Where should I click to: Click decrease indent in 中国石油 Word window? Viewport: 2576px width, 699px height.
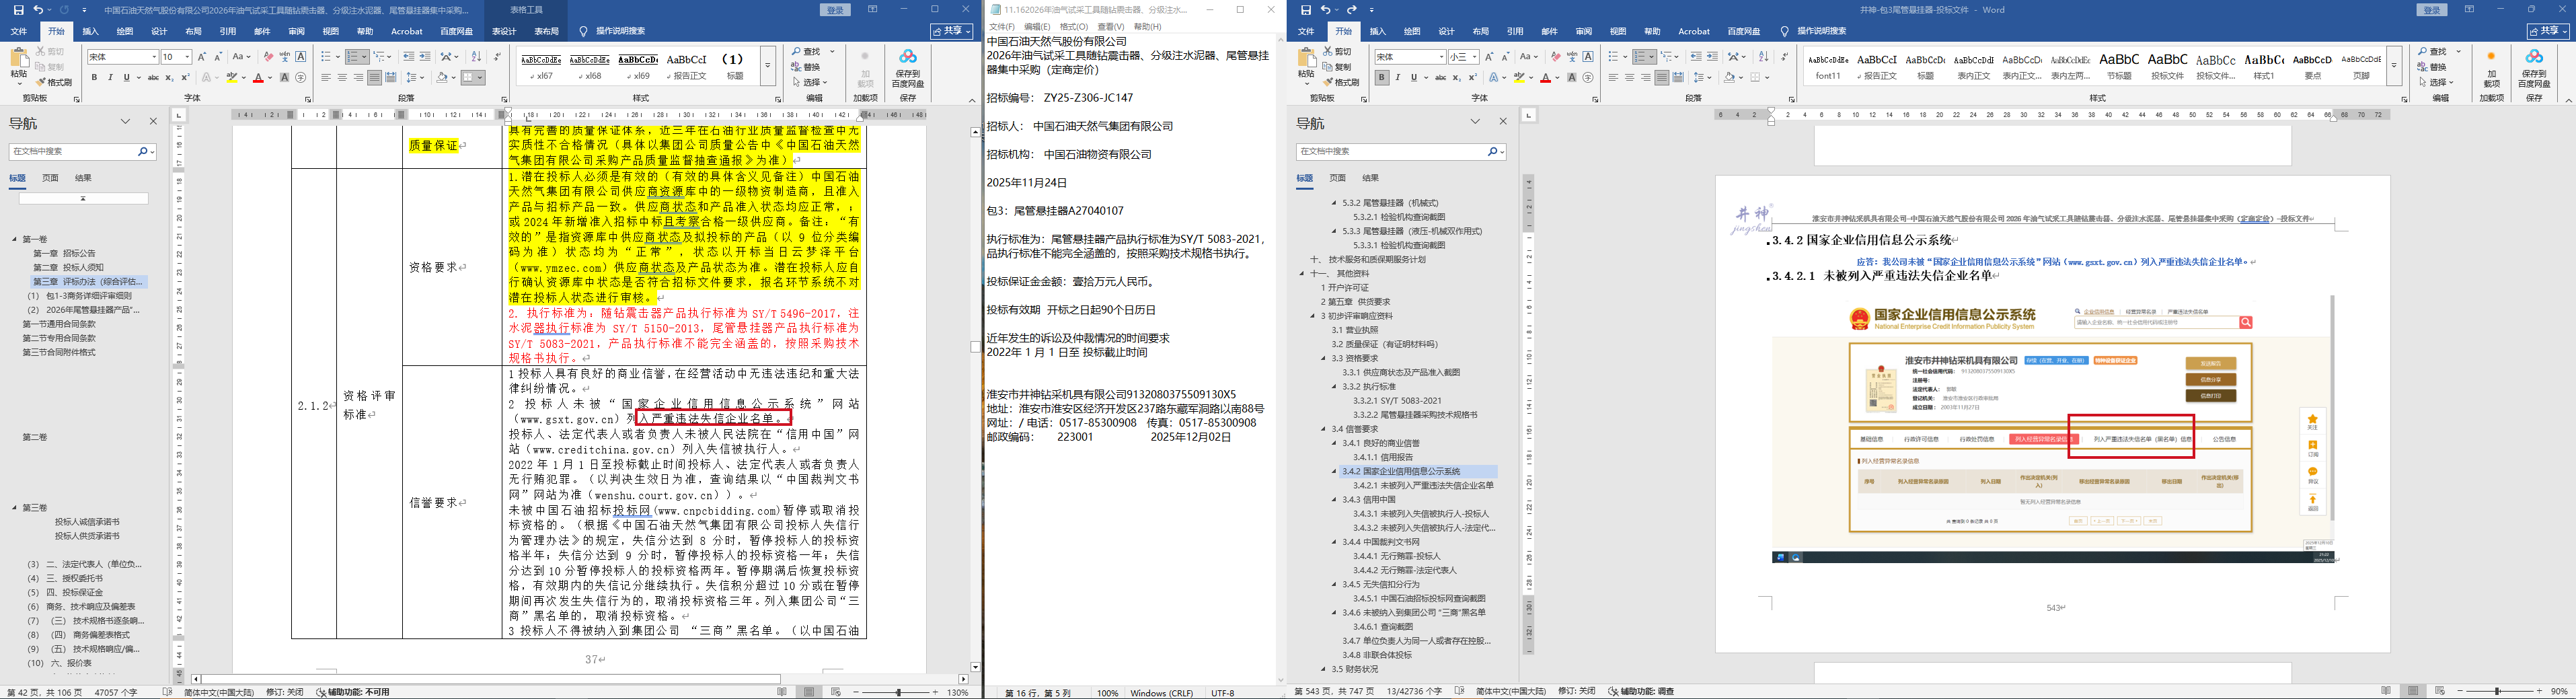(408, 57)
